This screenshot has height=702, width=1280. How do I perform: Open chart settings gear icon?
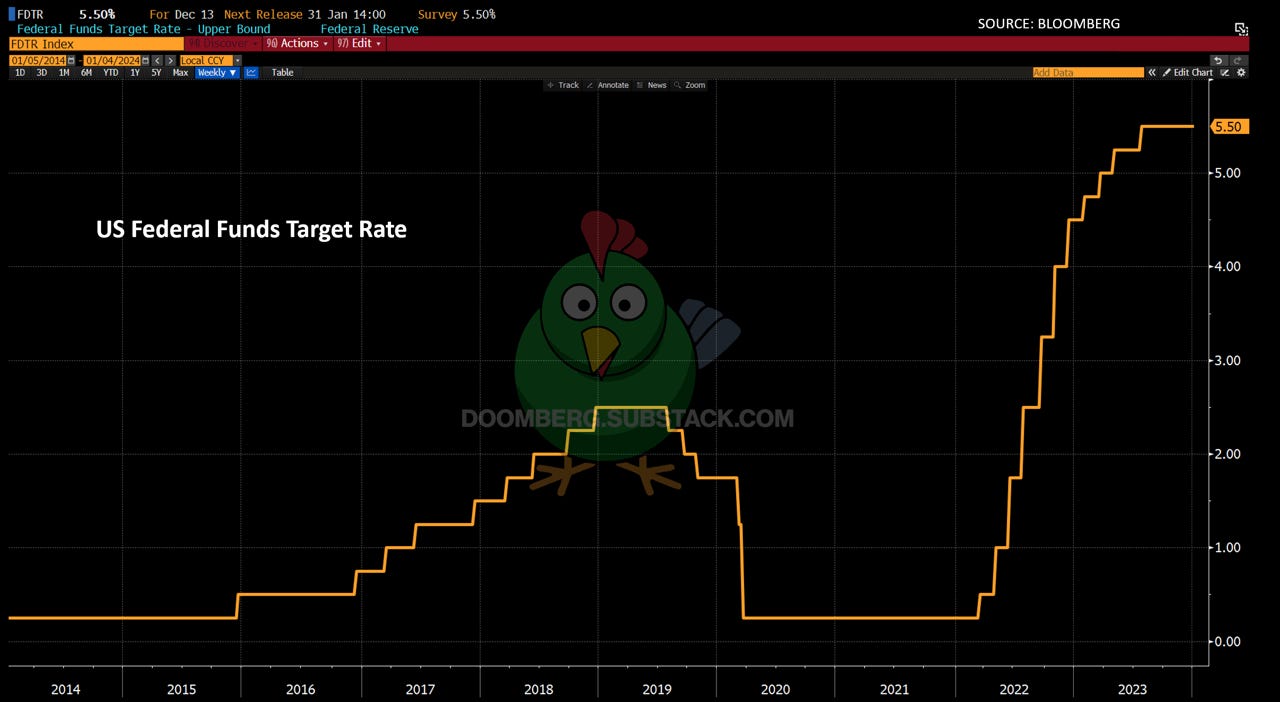(x=1241, y=73)
